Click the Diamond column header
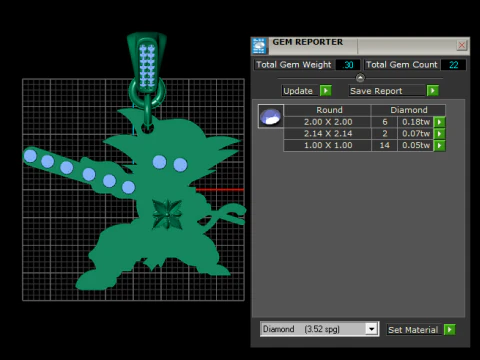Screen dimensions: 480x360 point(409,110)
